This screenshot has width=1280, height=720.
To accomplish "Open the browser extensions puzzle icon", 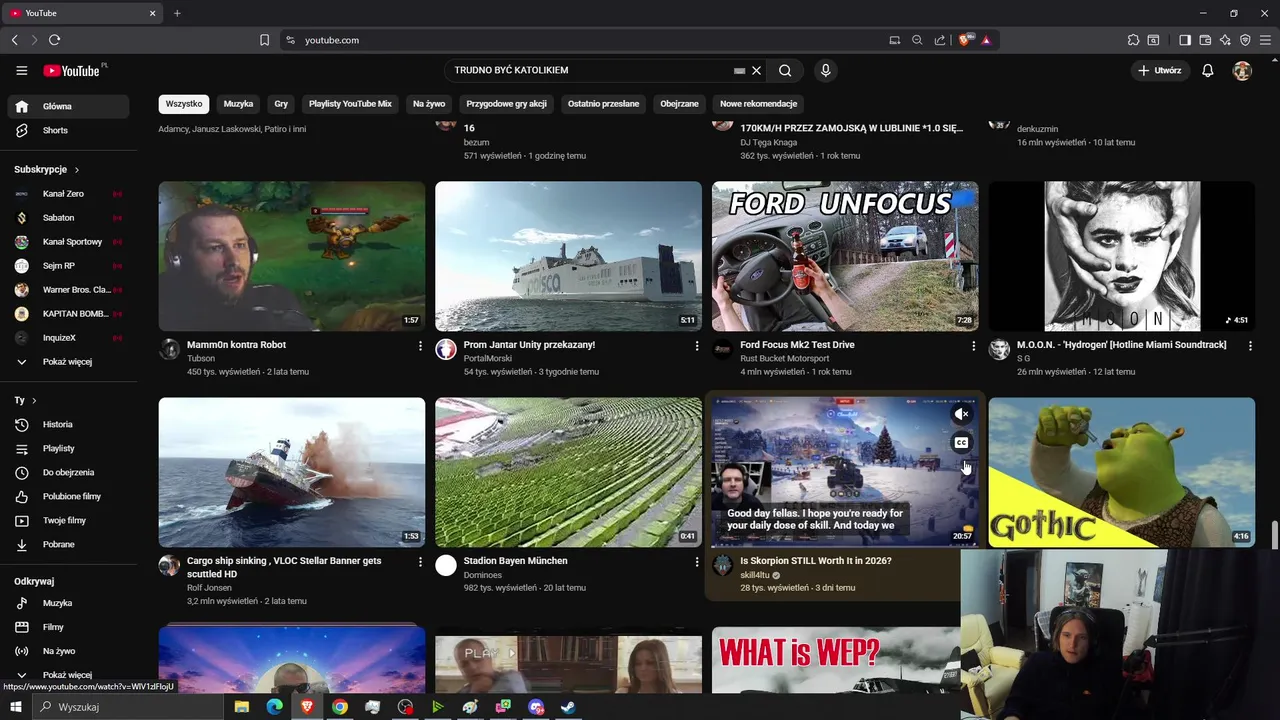I will point(1133,40).
